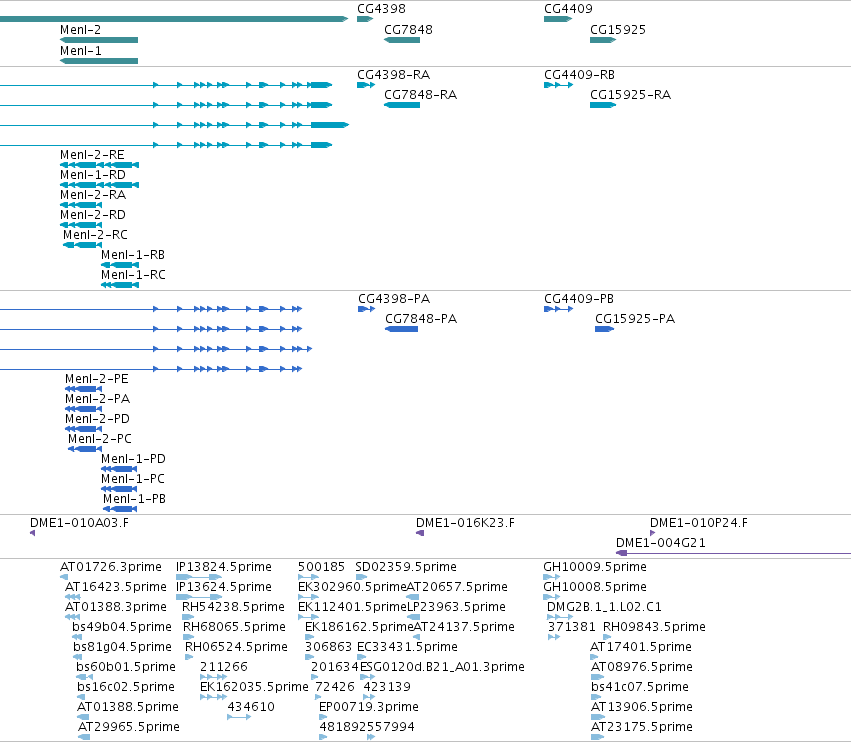Select EST AT16423.5prime
Image resolution: width=851 pixels, height=742 pixels.
point(72,597)
